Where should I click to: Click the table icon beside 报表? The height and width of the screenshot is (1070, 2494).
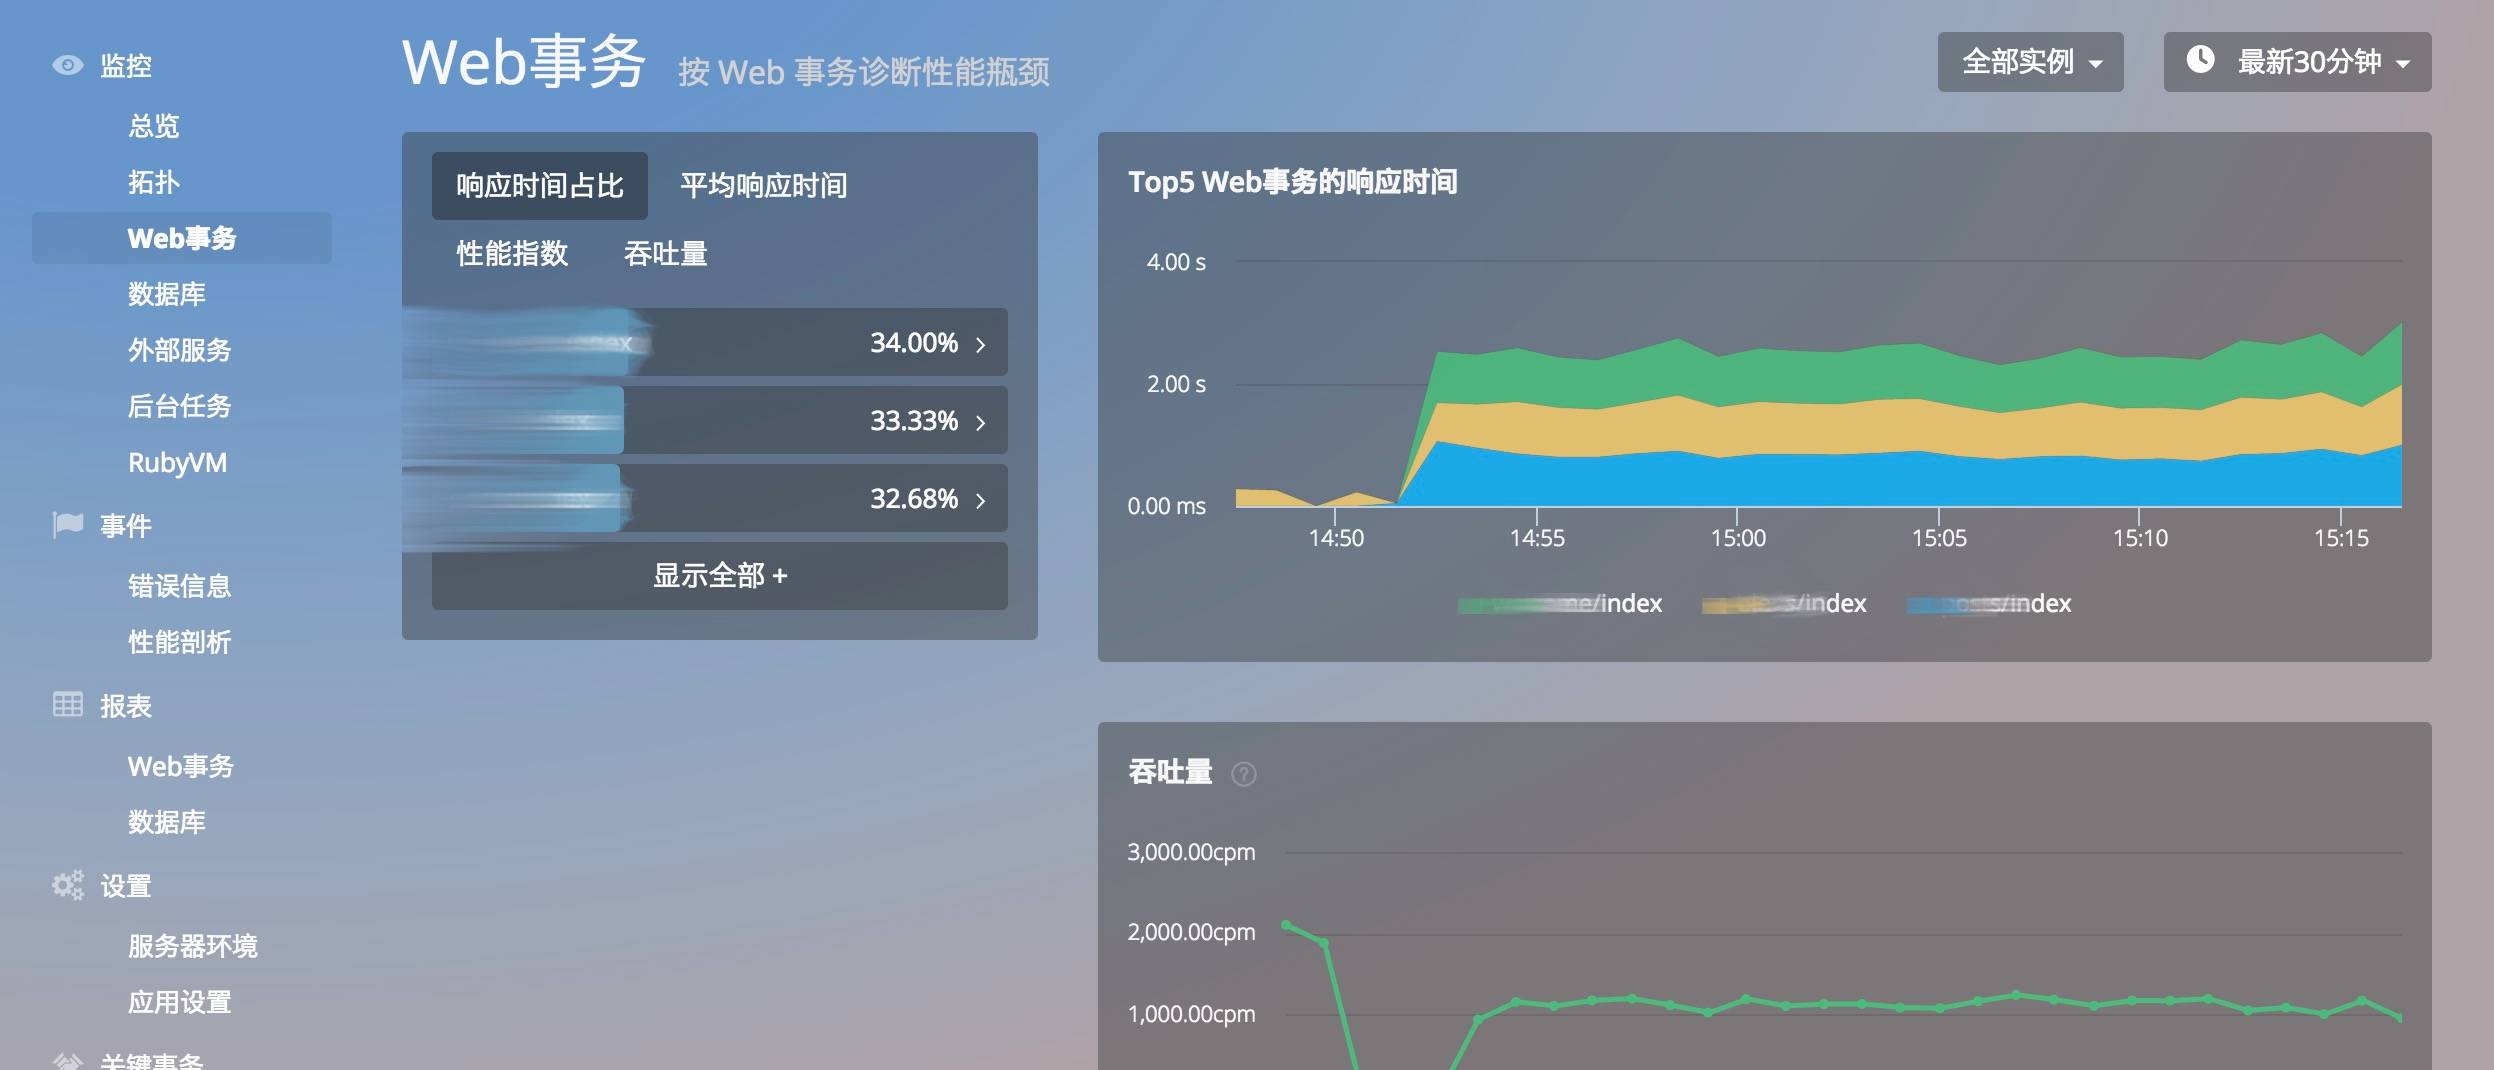67,705
